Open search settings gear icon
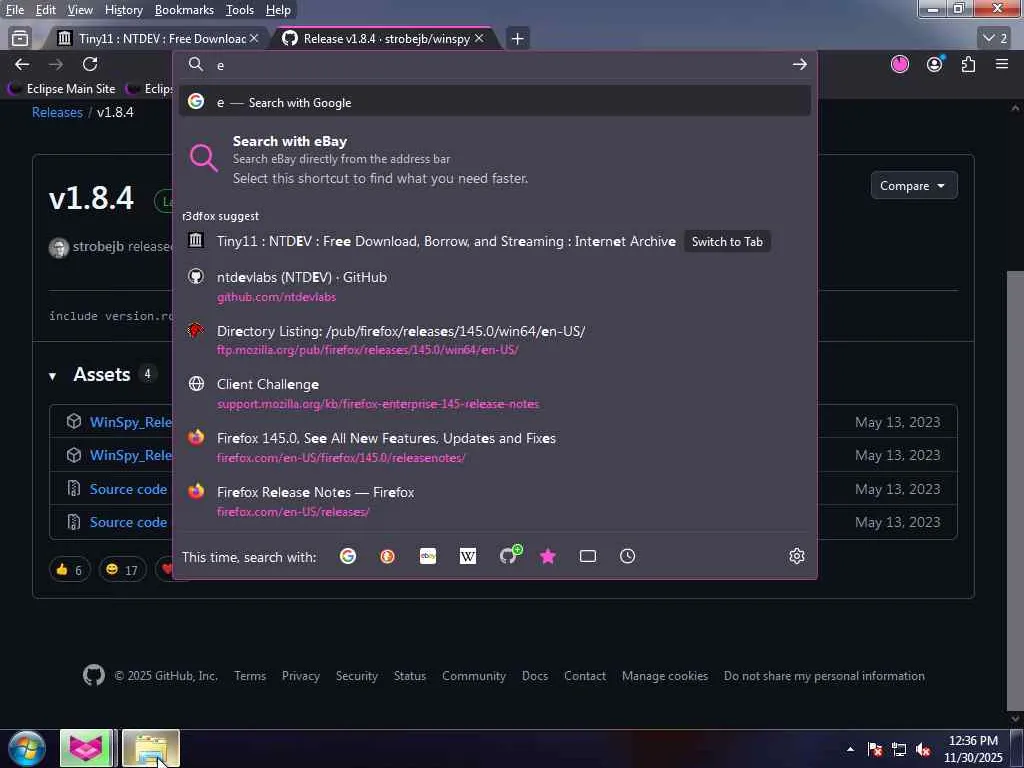The image size is (1024, 768). pyautogui.click(x=797, y=556)
